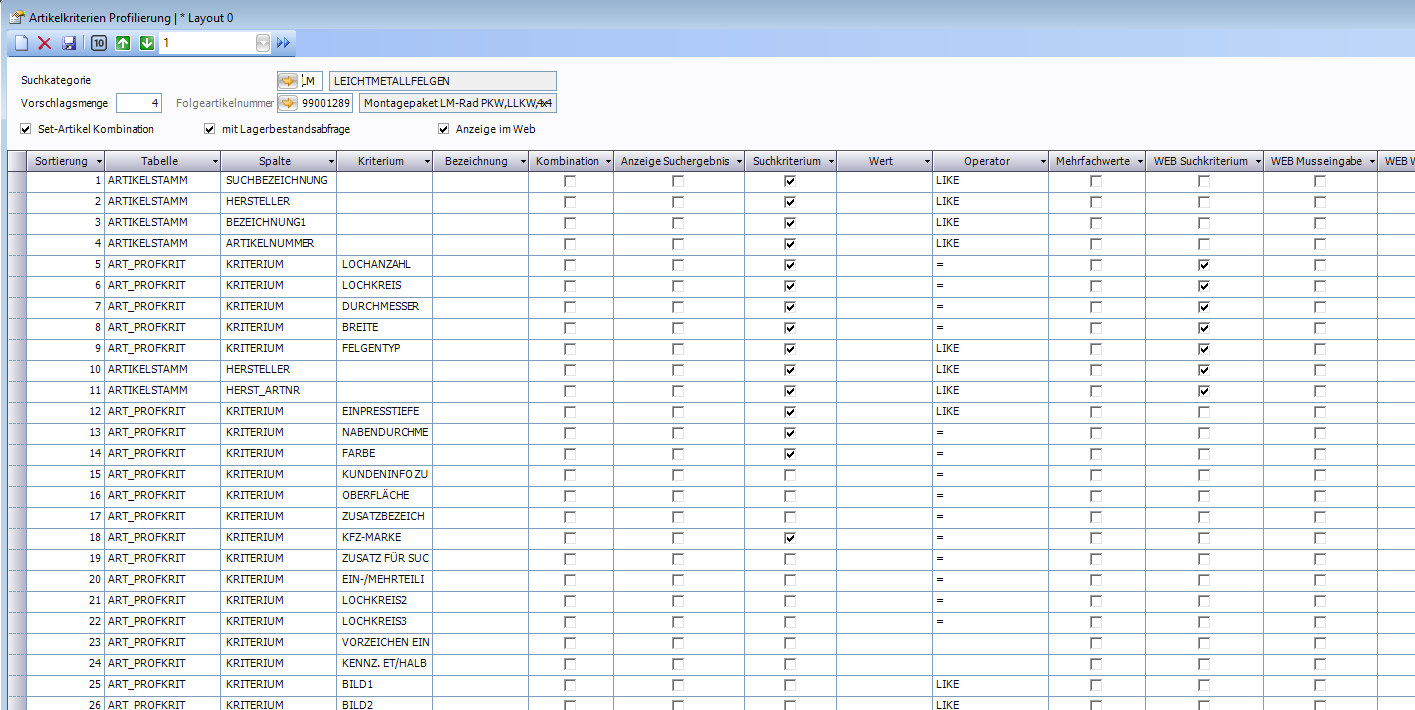Toggle the mit Lagerbestandsabfrage checkbox
The image size is (1415, 710).
point(210,129)
